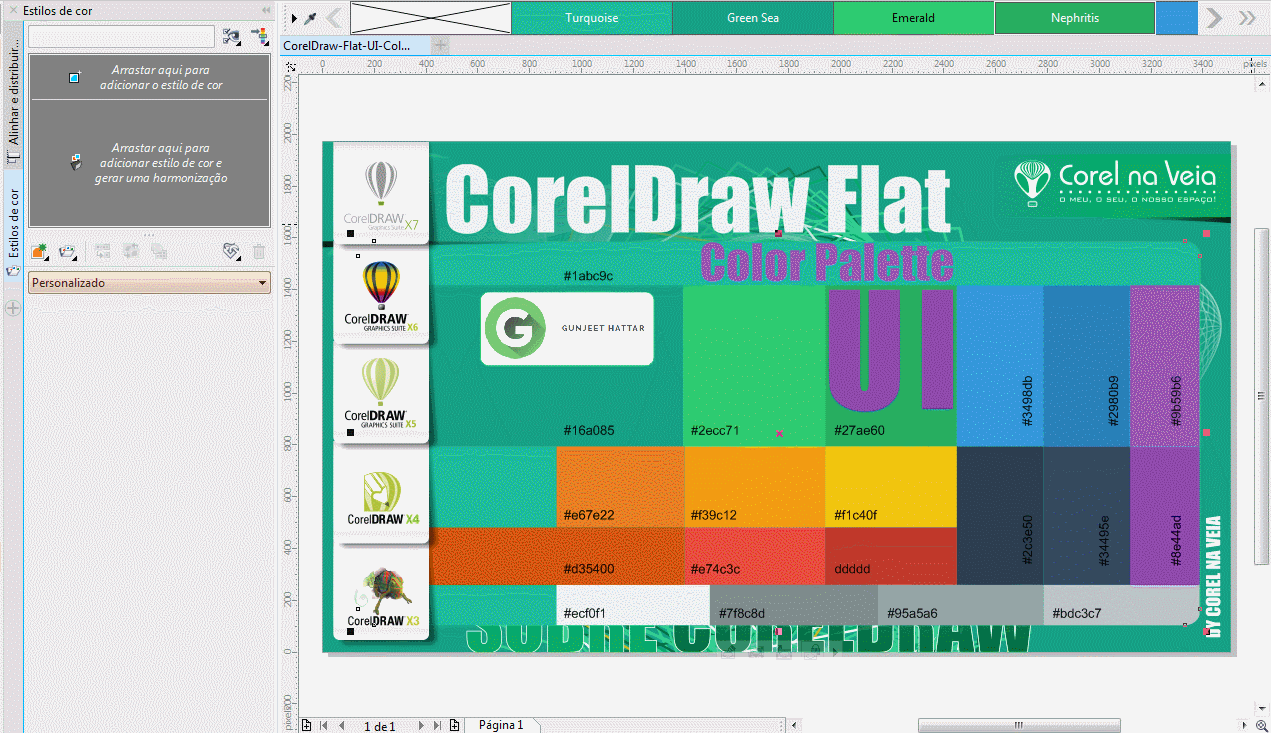Open the Personalizado dropdown
Viewport: 1271px width, 733px height.
(x=148, y=282)
